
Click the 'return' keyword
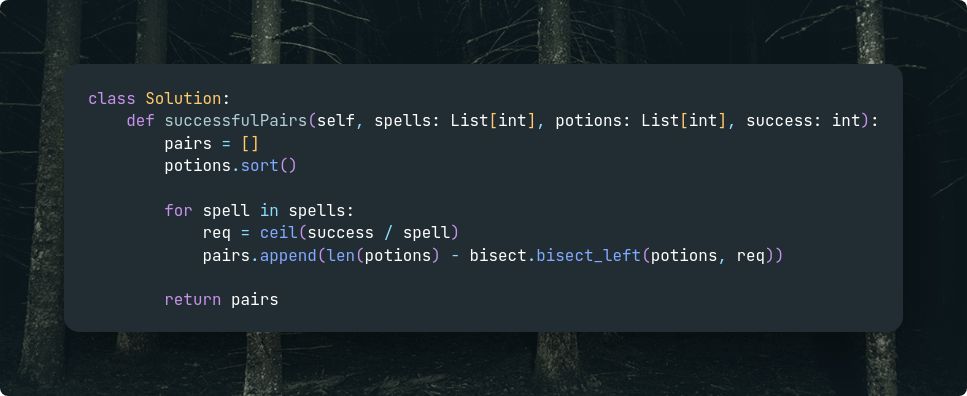point(192,300)
